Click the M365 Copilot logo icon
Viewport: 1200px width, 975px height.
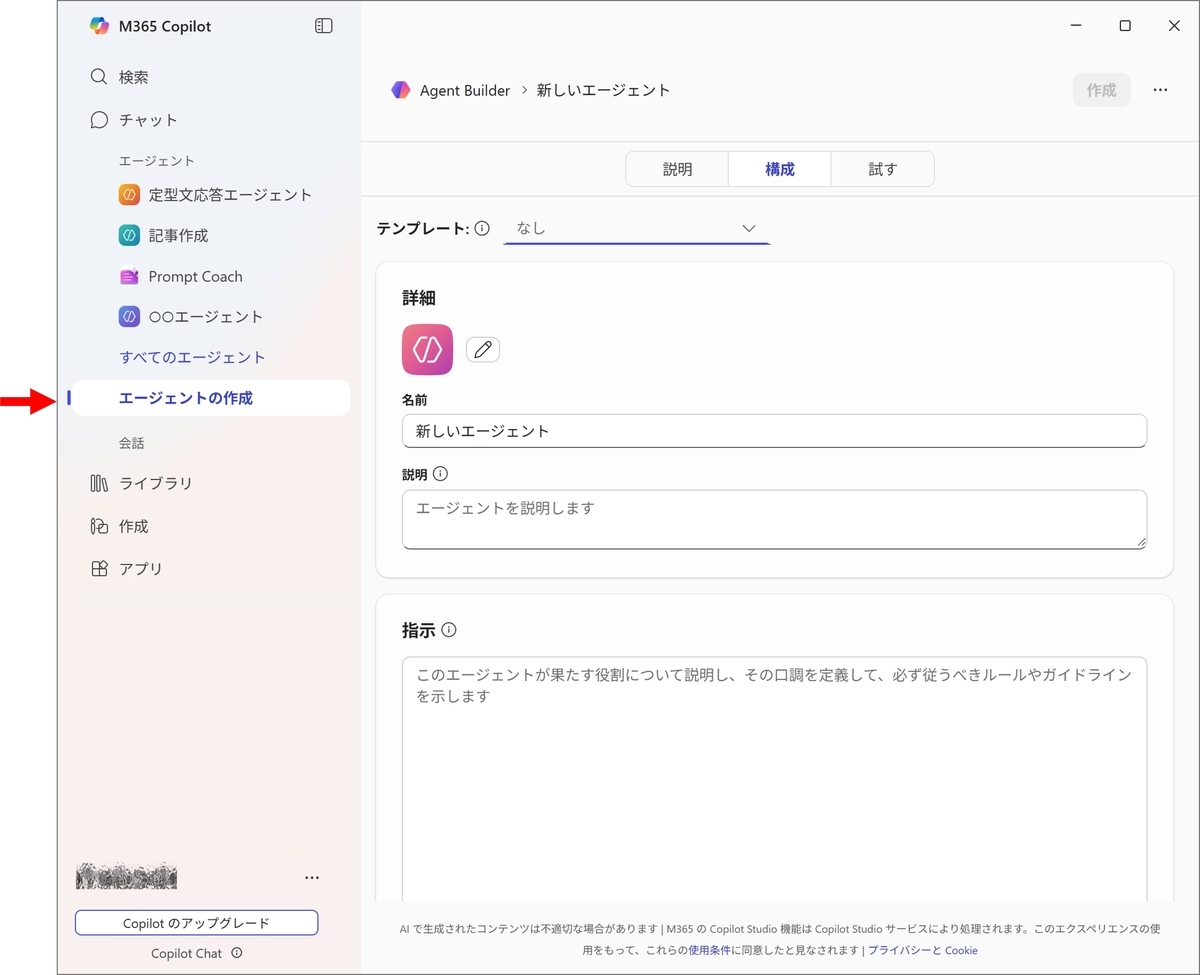pyautogui.click(x=99, y=27)
